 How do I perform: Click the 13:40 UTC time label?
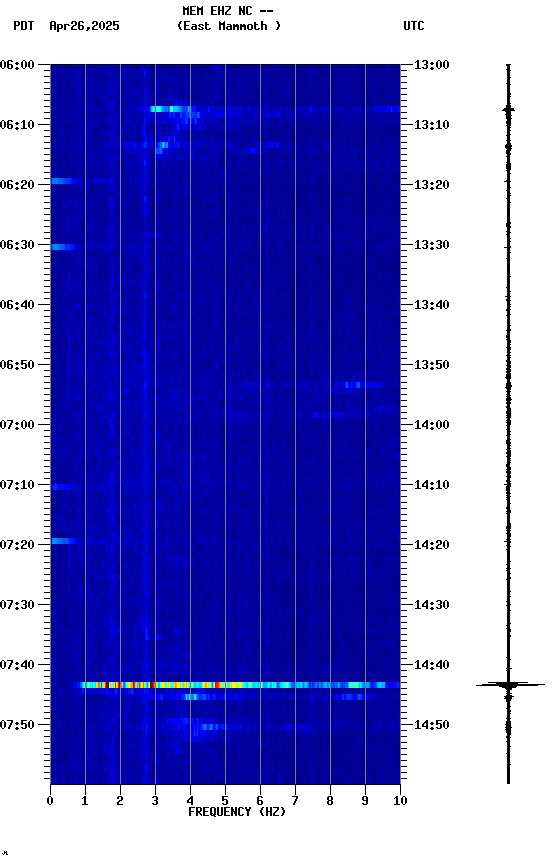(432, 305)
